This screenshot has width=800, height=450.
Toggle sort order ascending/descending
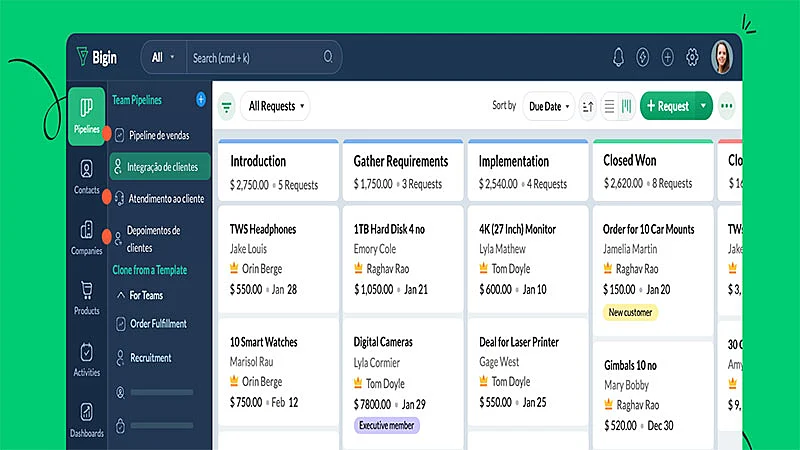point(587,106)
